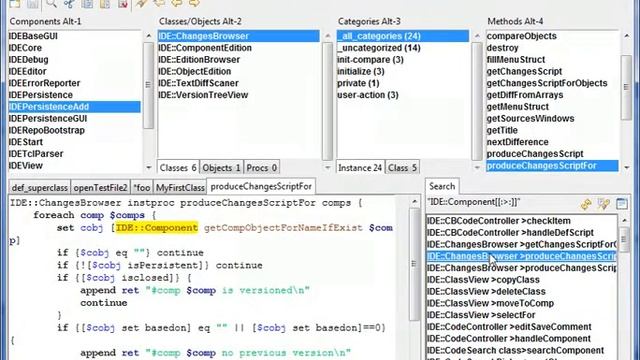Switch to the Objects 1 tab

click(221, 168)
